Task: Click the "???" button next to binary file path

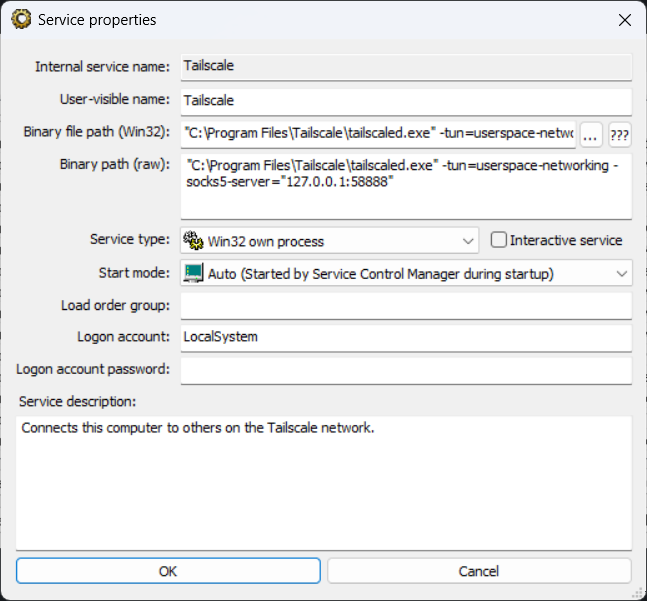Action: pyautogui.click(x=619, y=134)
